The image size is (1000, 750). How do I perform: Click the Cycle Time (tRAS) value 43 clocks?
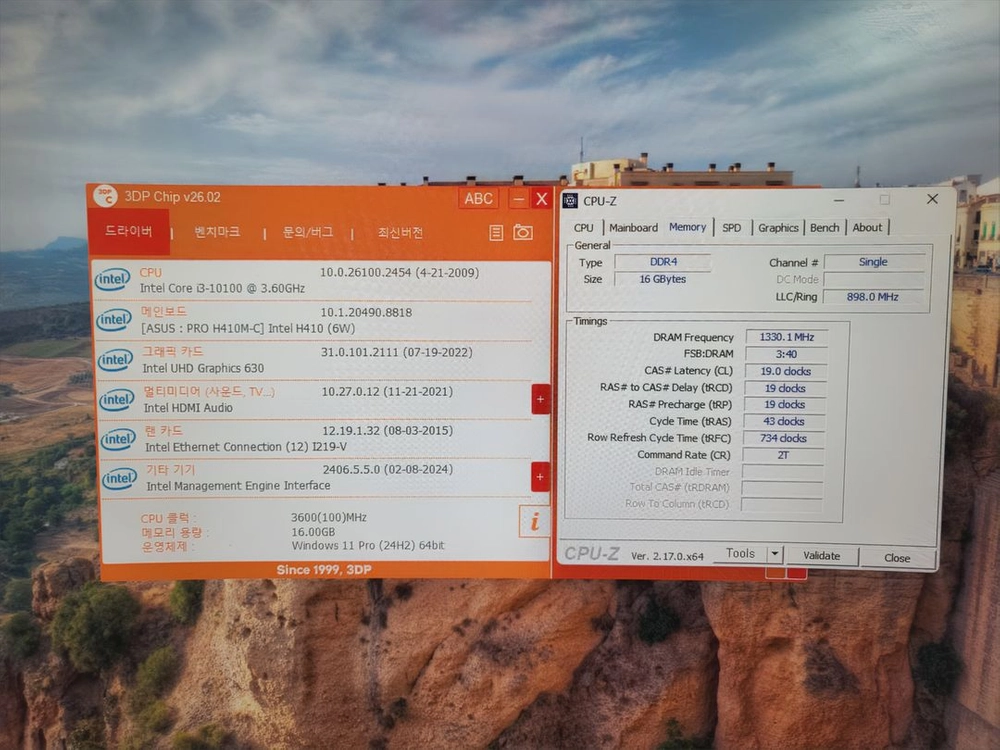pyautogui.click(x=784, y=422)
